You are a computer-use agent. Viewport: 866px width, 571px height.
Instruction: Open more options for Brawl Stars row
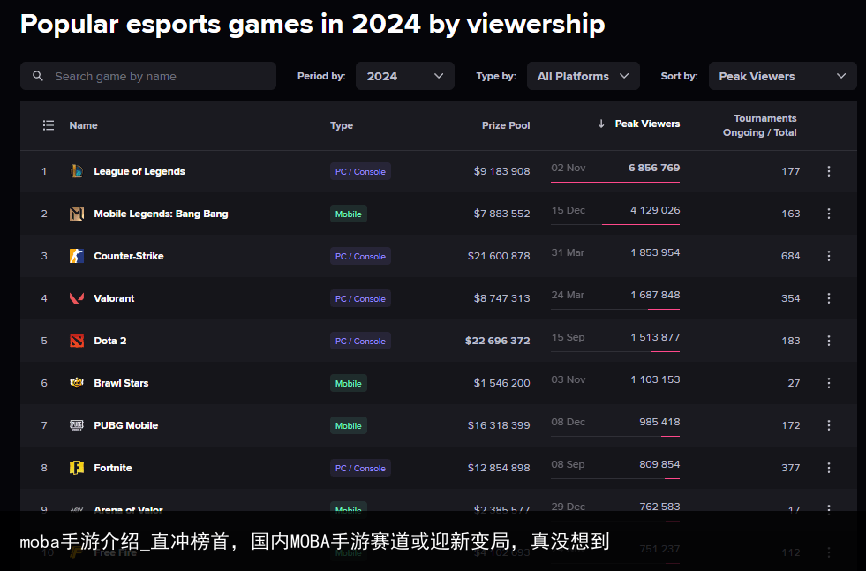coord(828,383)
